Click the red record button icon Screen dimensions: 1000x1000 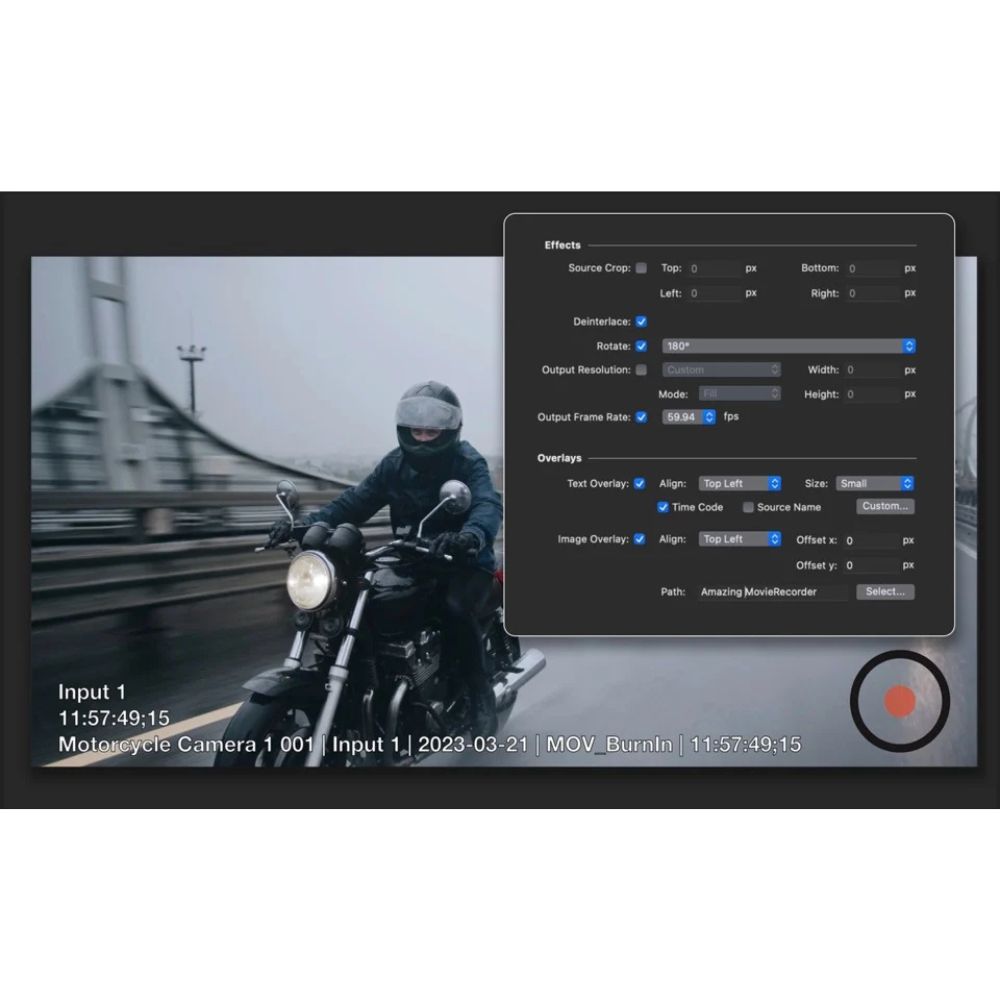pyautogui.click(x=900, y=701)
